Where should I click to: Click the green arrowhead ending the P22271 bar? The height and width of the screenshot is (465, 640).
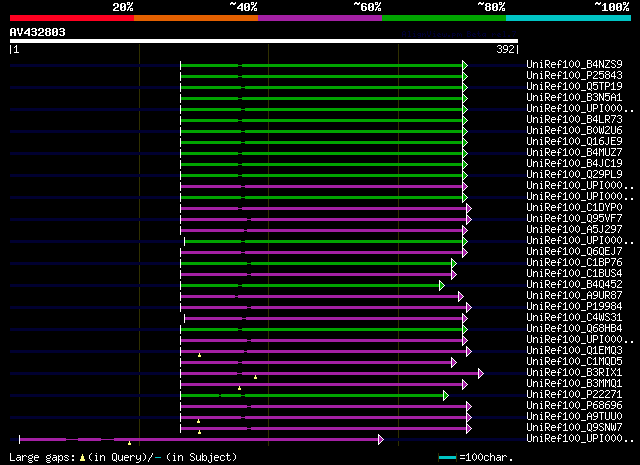(446, 395)
